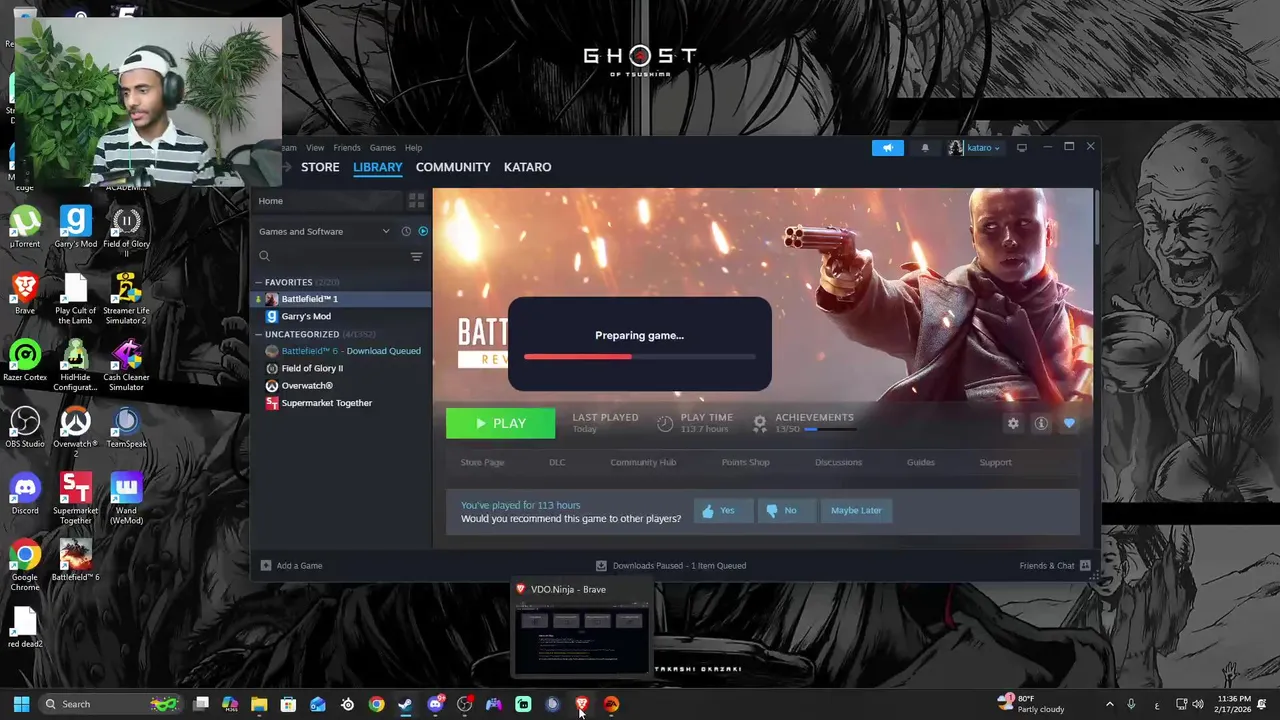The image size is (1280, 720).
Task: Click the Maybe Later button
Action: (x=856, y=511)
